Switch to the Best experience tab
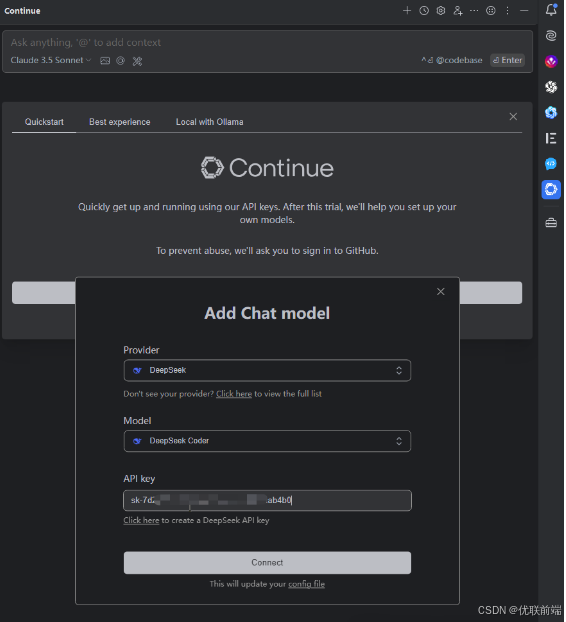The image size is (566, 622). [x=120, y=122]
